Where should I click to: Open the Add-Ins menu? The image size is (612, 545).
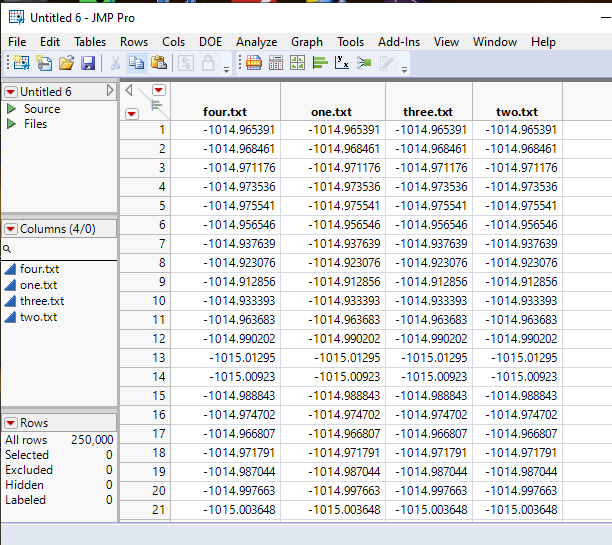[x=399, y=42]
